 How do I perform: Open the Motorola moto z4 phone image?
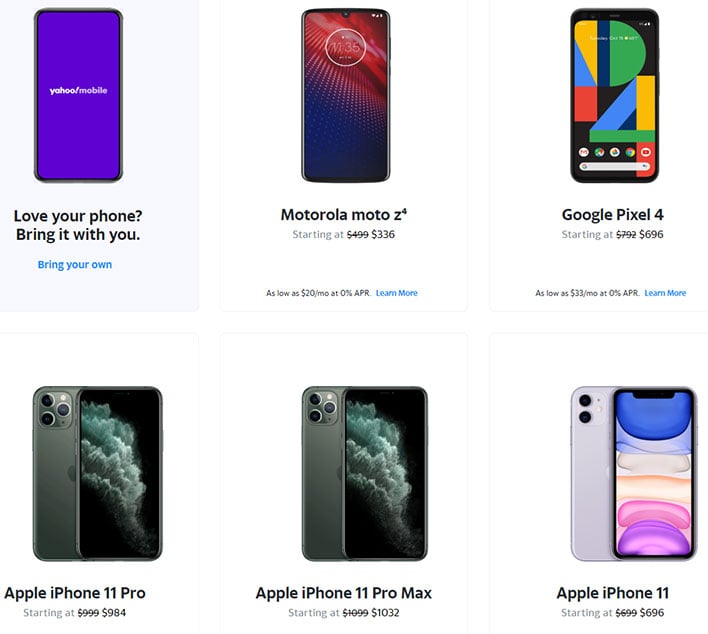345,95
